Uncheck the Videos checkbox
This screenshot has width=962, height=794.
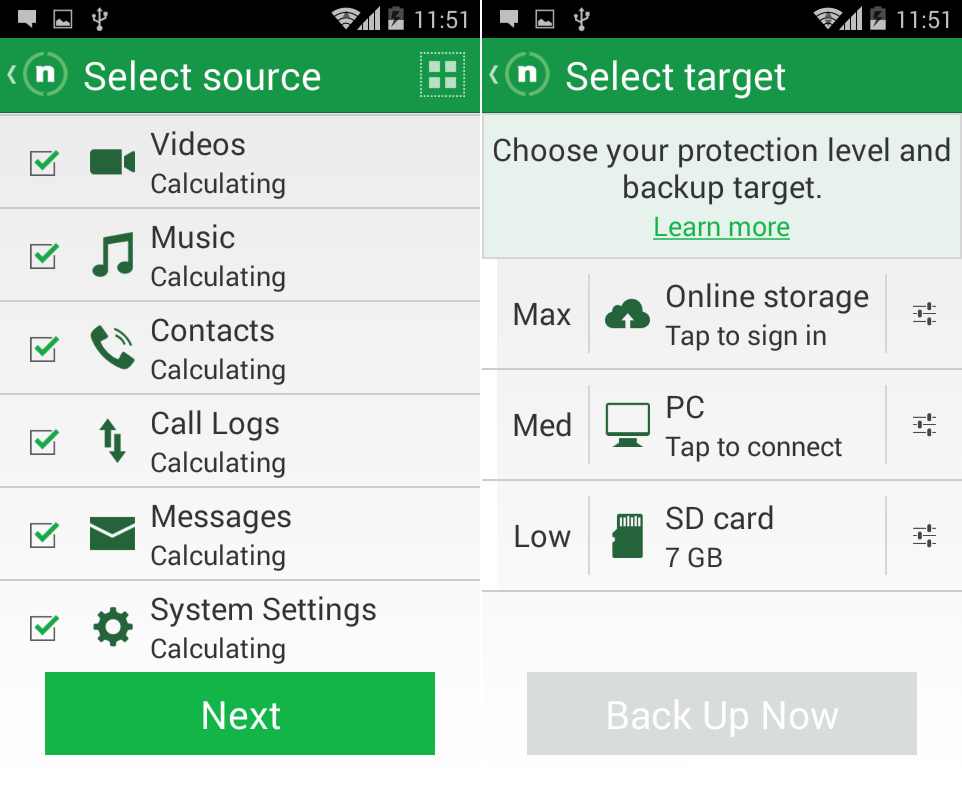click(x=44, y=163)
